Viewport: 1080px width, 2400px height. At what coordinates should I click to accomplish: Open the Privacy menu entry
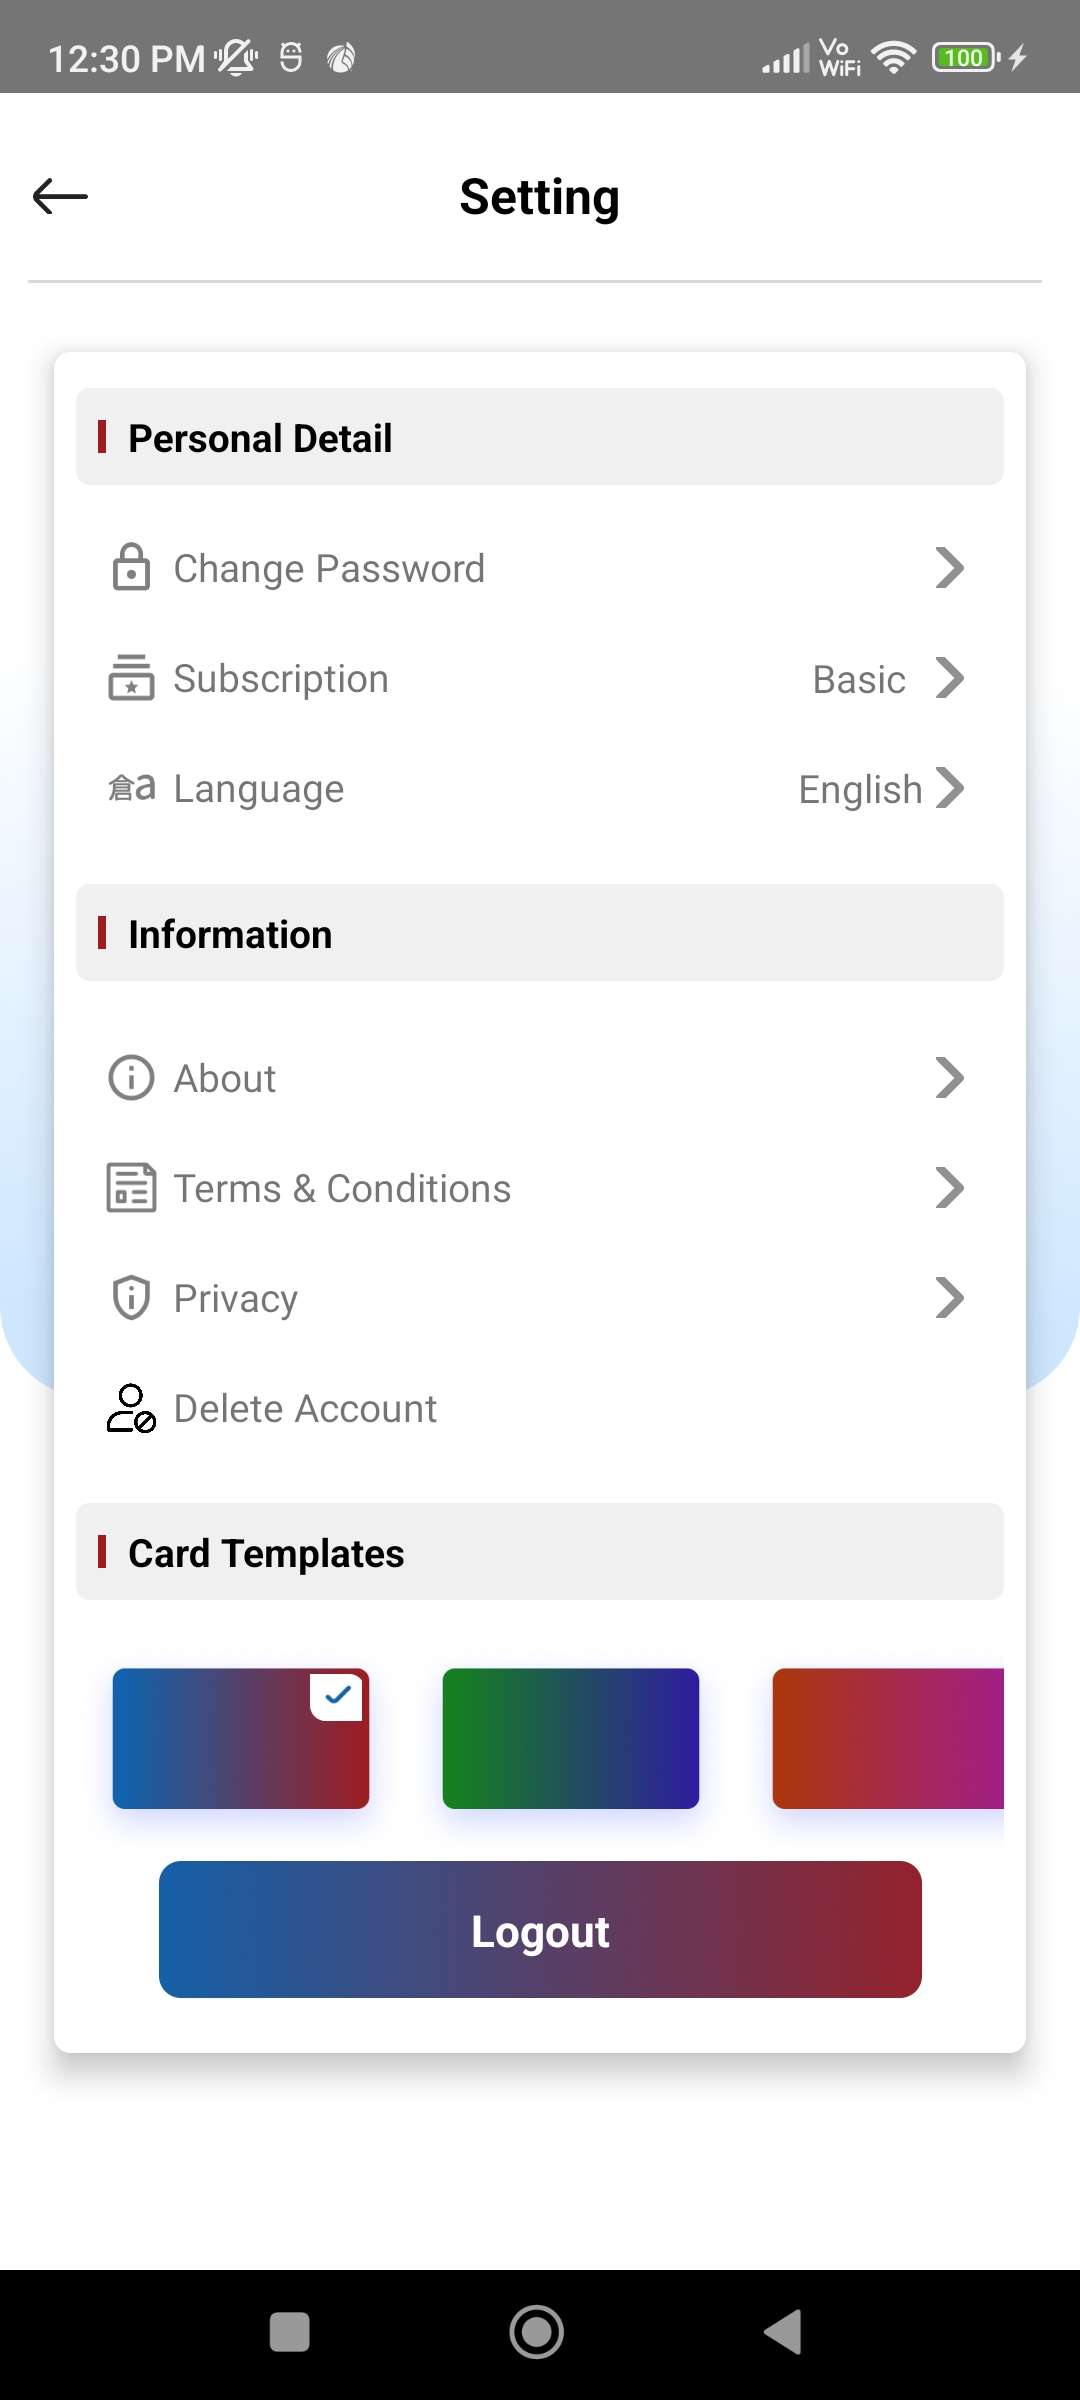point(236,1298)
